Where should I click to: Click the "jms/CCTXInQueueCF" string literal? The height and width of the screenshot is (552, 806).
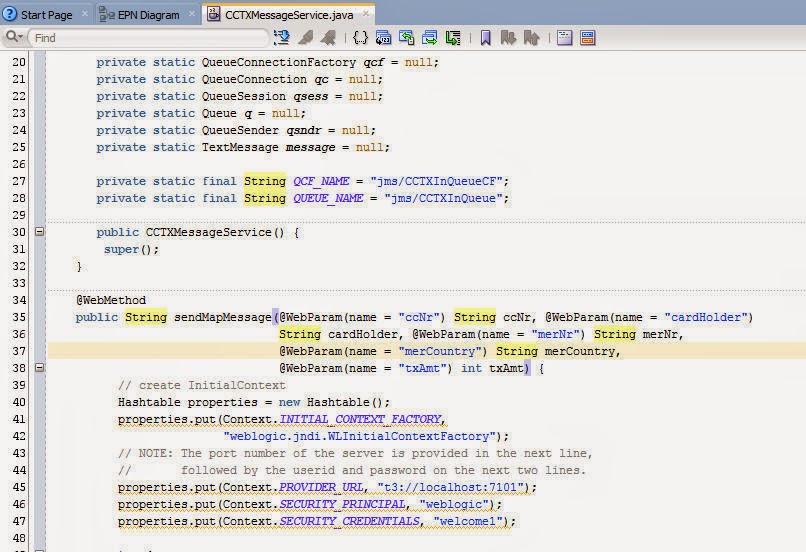[x=436, y=181]
